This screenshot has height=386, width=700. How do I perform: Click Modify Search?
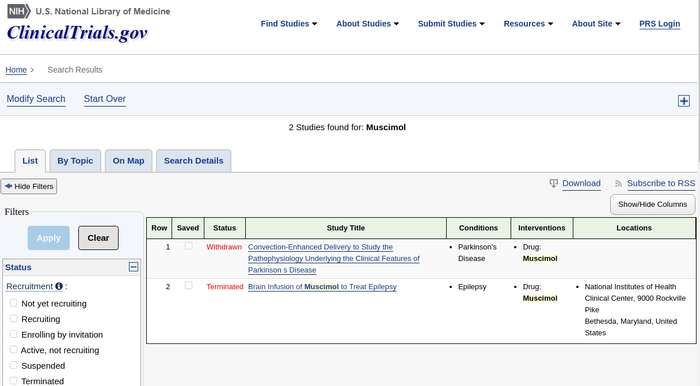(x=36, y=99)
